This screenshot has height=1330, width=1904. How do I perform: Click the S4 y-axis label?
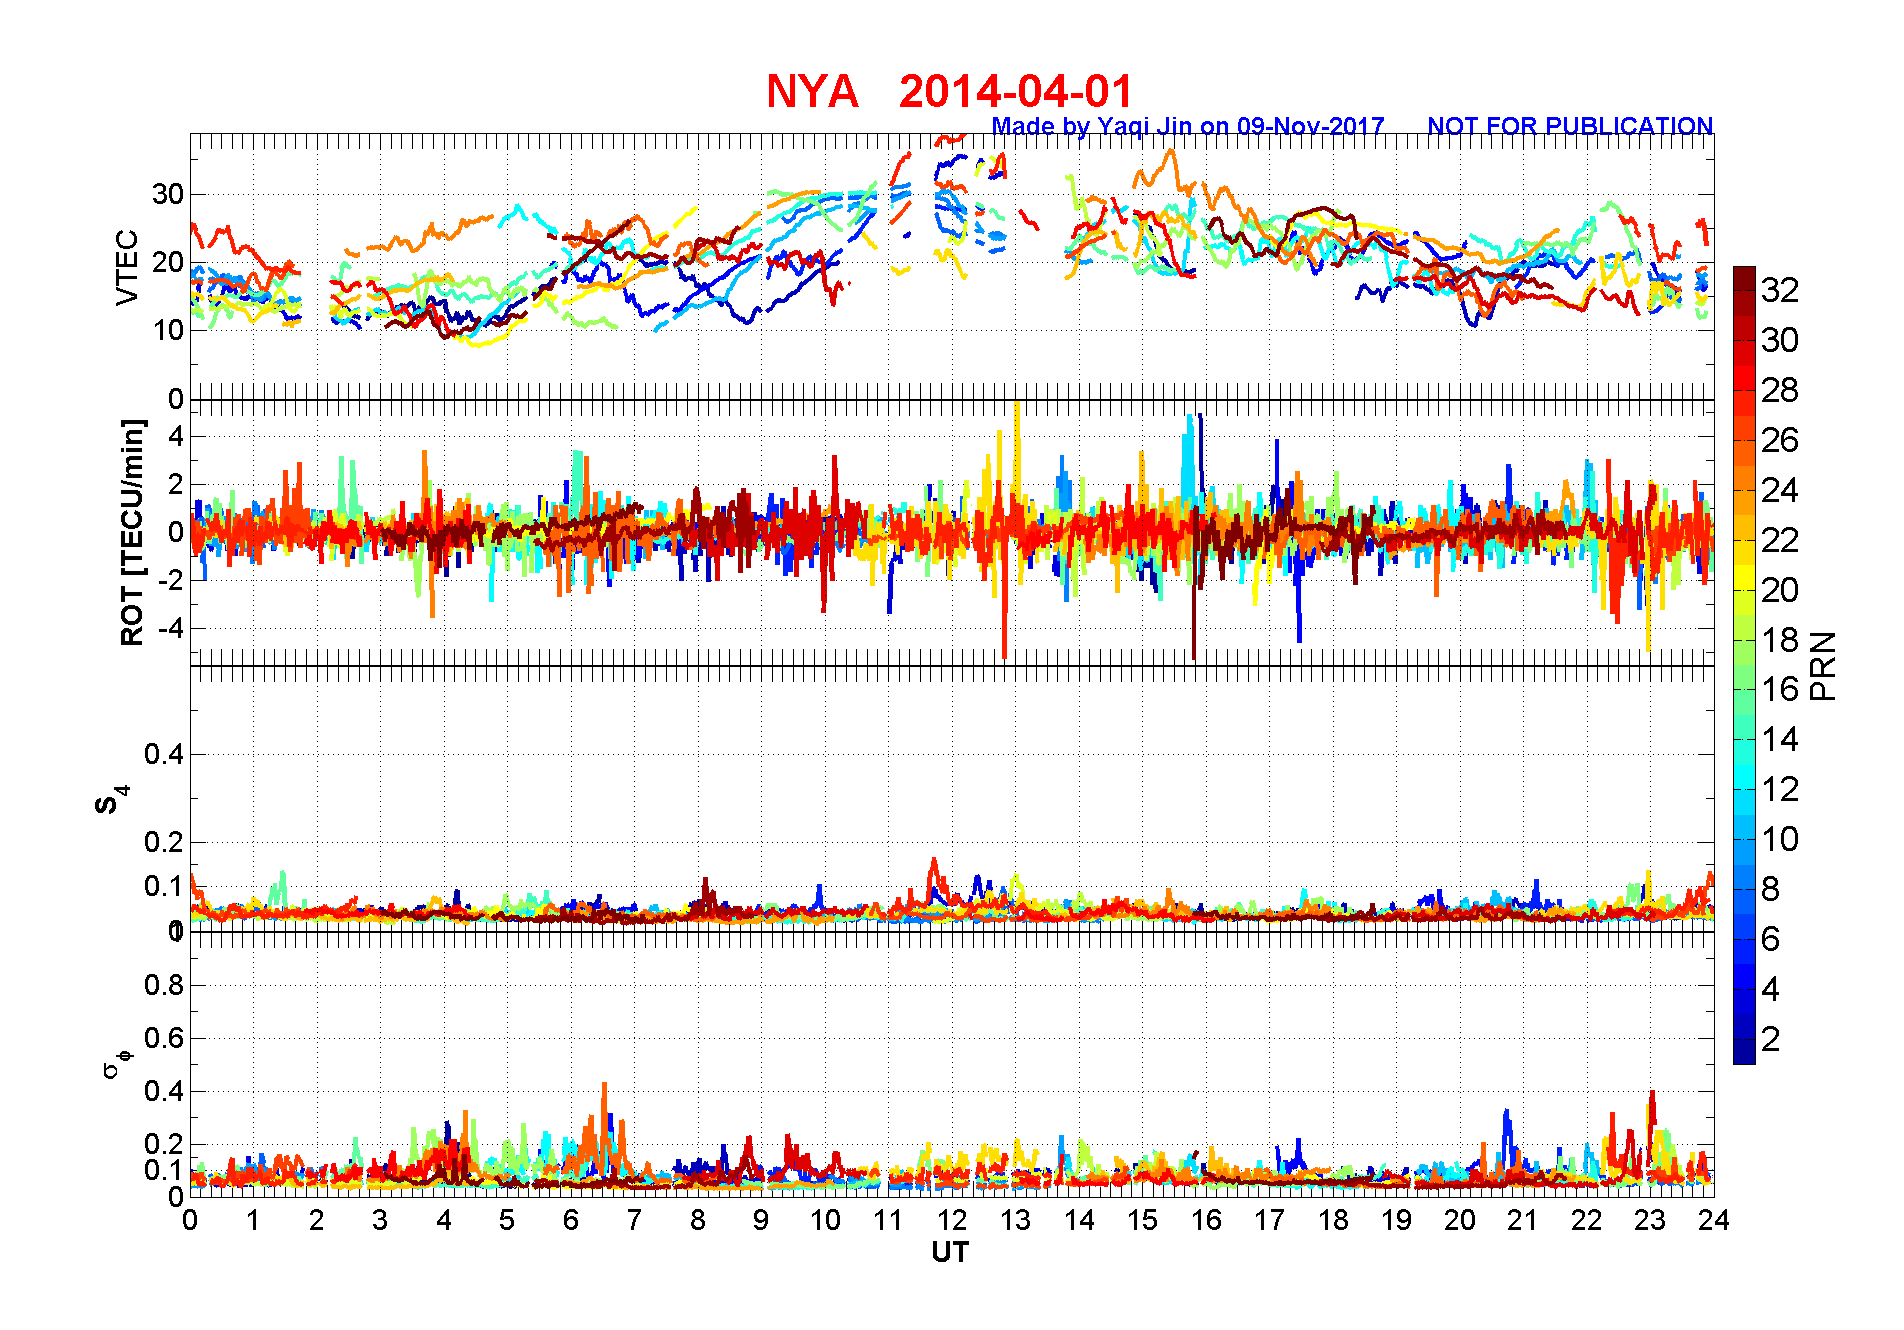pyautogui.click(x=111, y=801)
